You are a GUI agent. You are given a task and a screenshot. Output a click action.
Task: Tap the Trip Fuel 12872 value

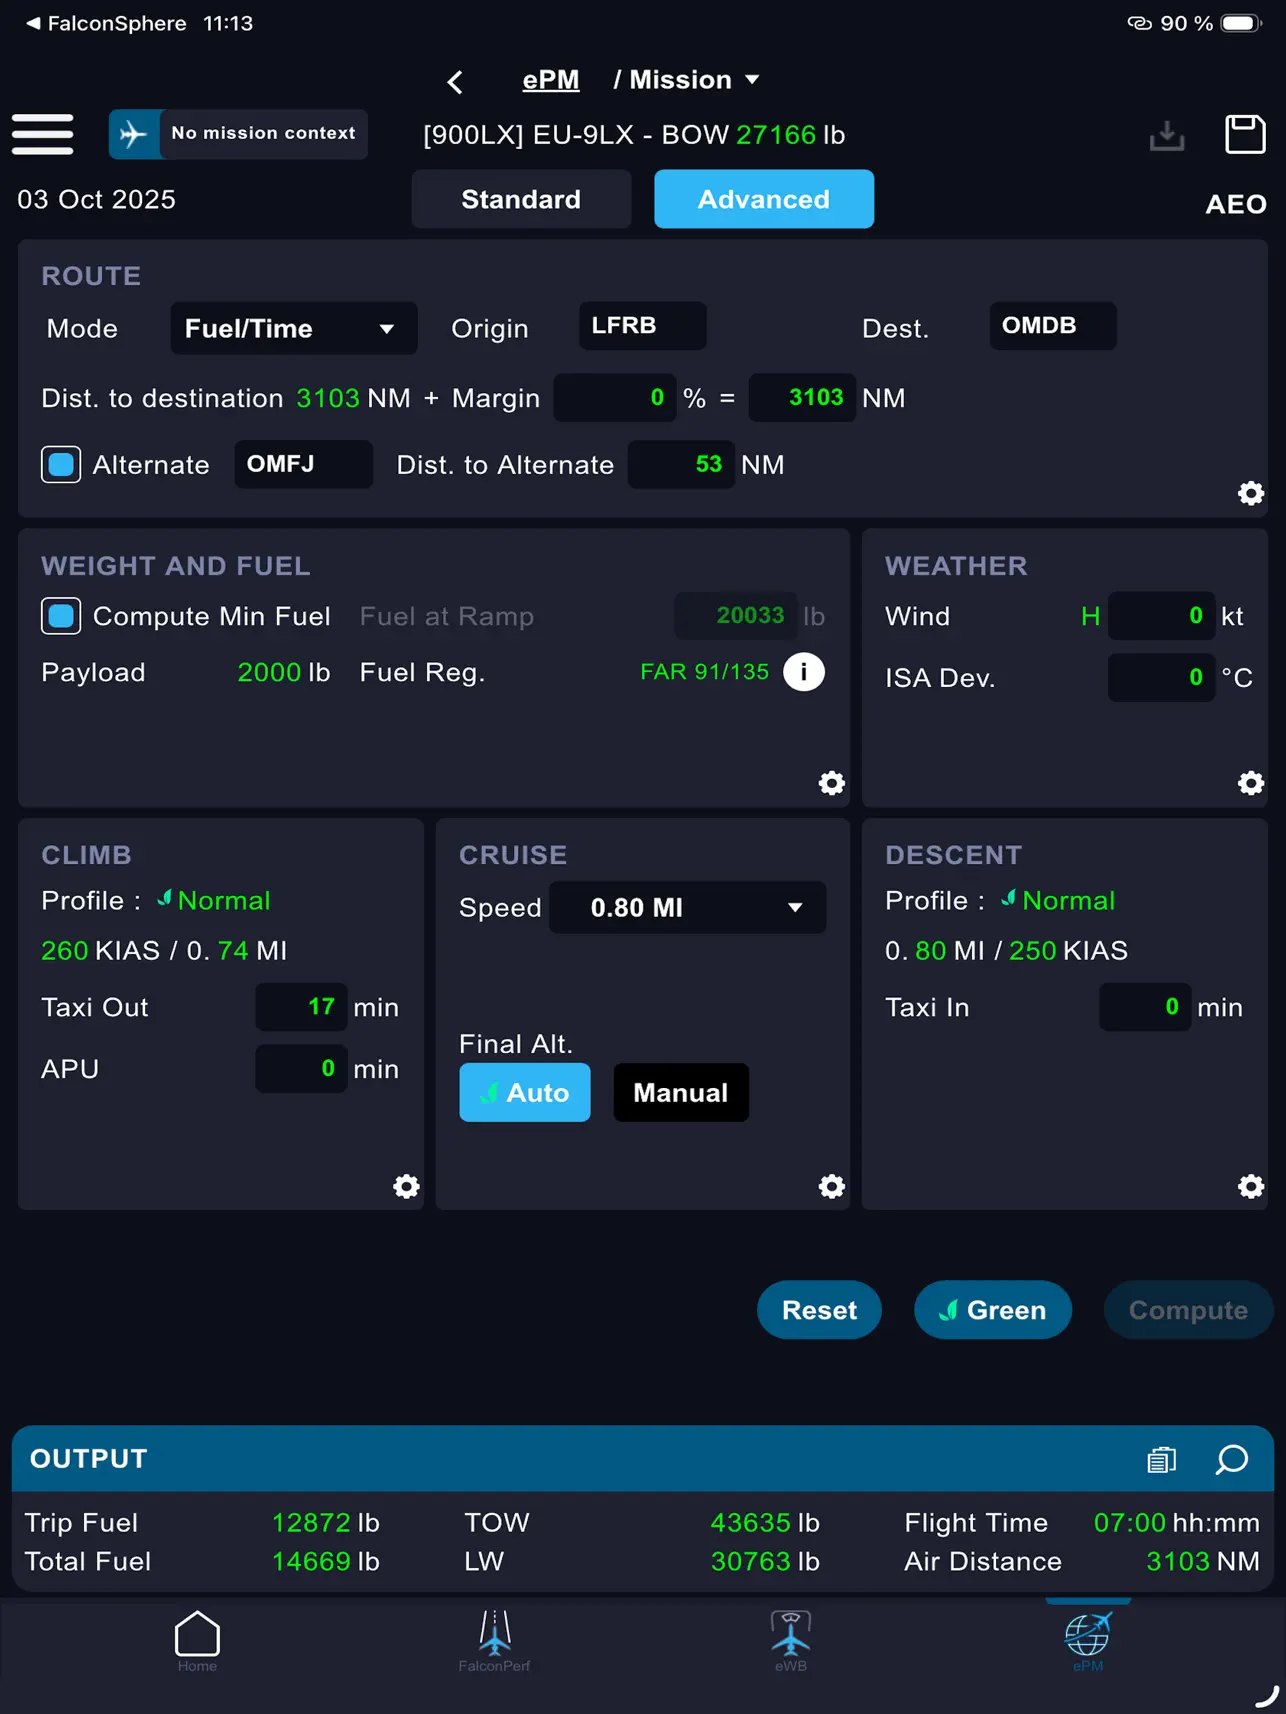(311, 1523)
